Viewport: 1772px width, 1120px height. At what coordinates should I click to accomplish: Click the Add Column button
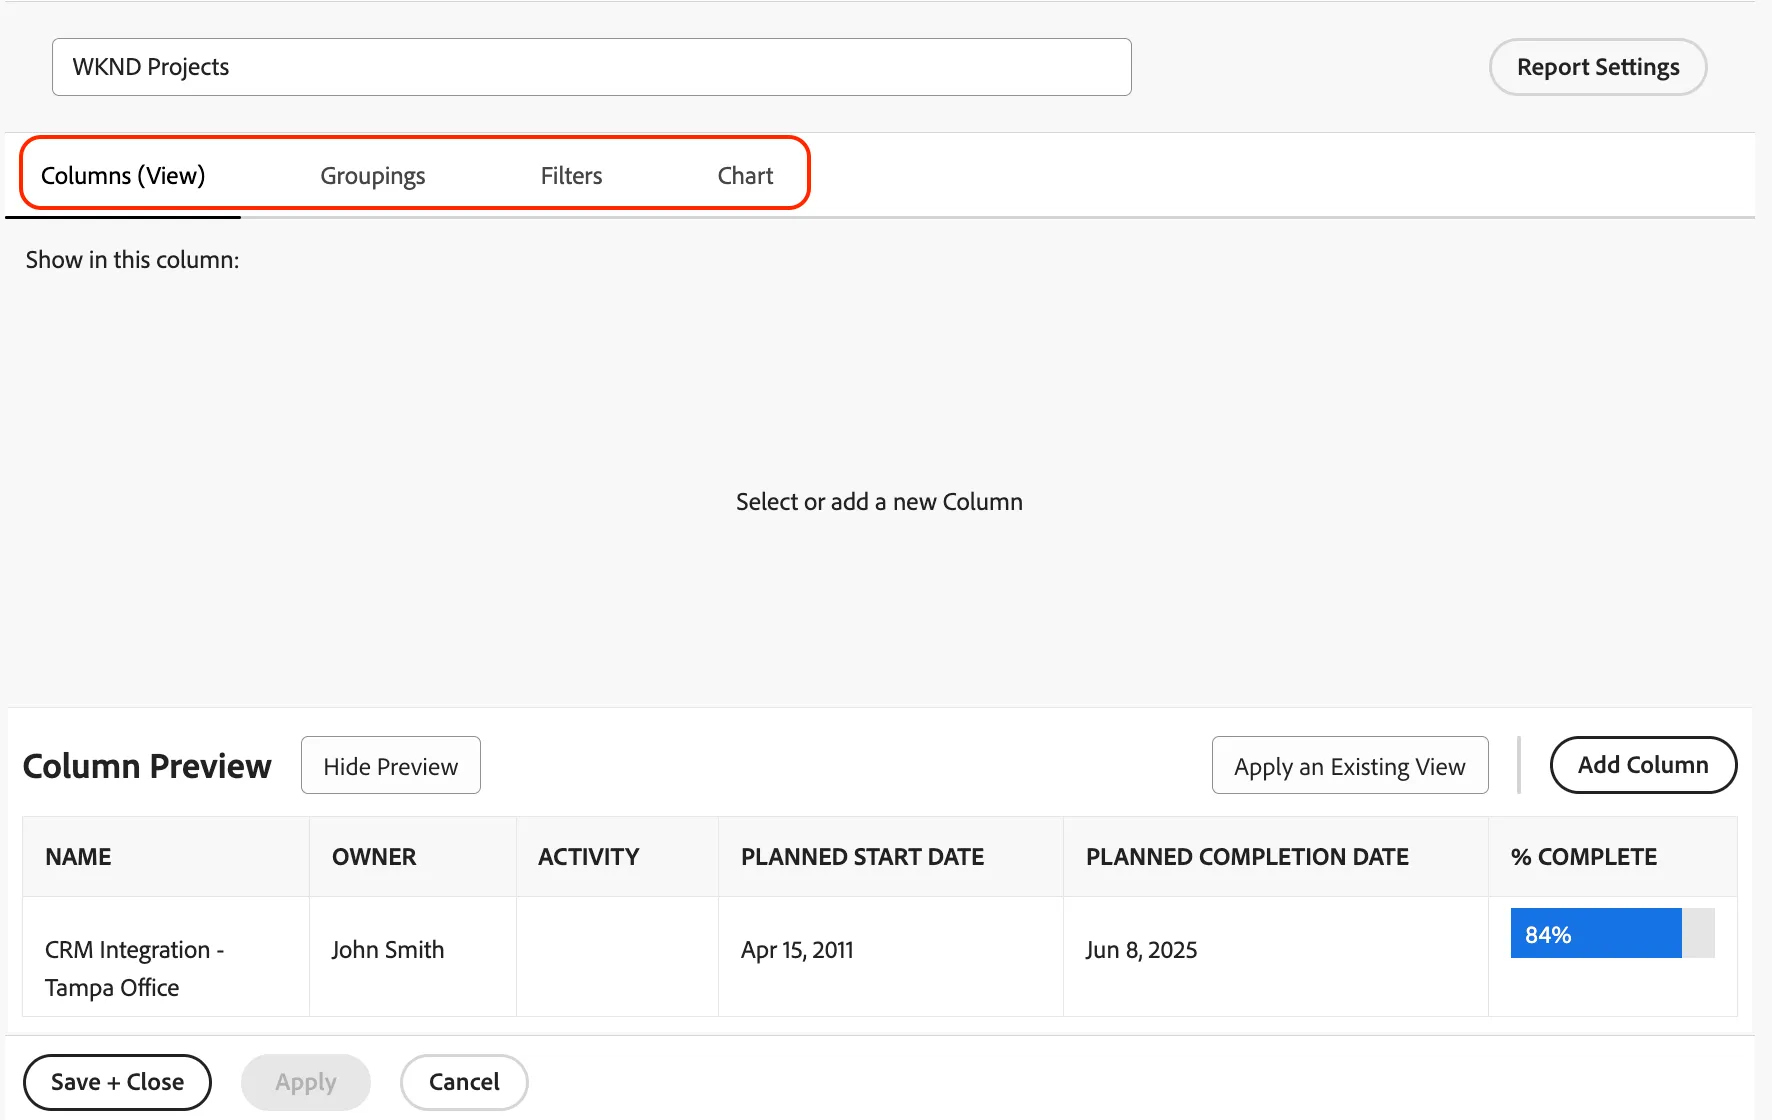click(1643, 765)
